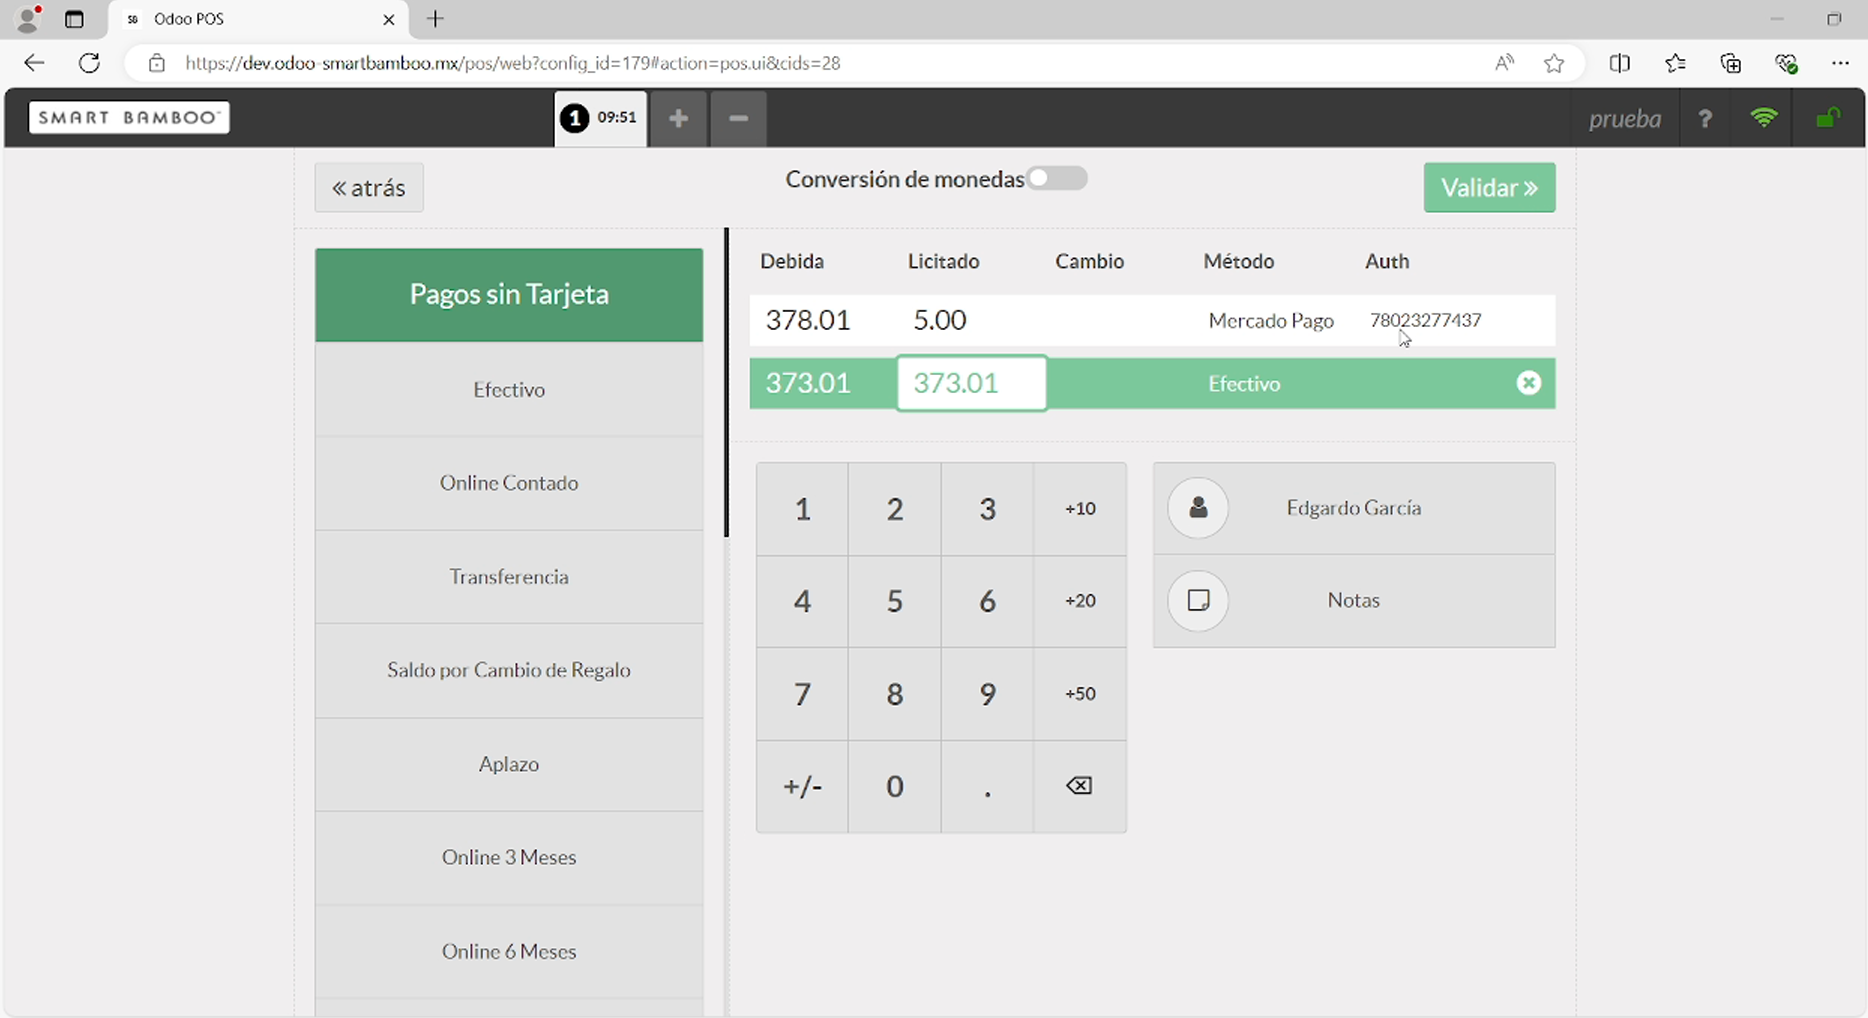Choose Online Contado payment method
Screen dimensions: 1868x1018
pyautogui.click(x=509, y=483)
